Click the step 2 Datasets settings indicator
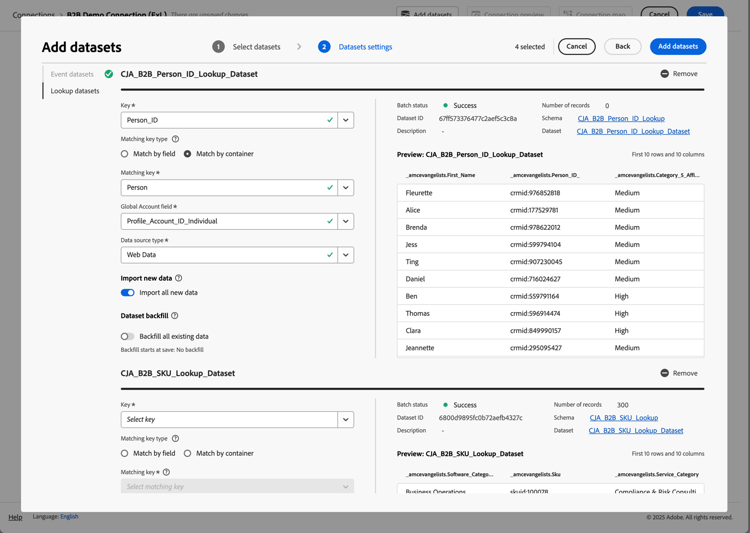The image size is (750, 533). click(x=324, y=47)
